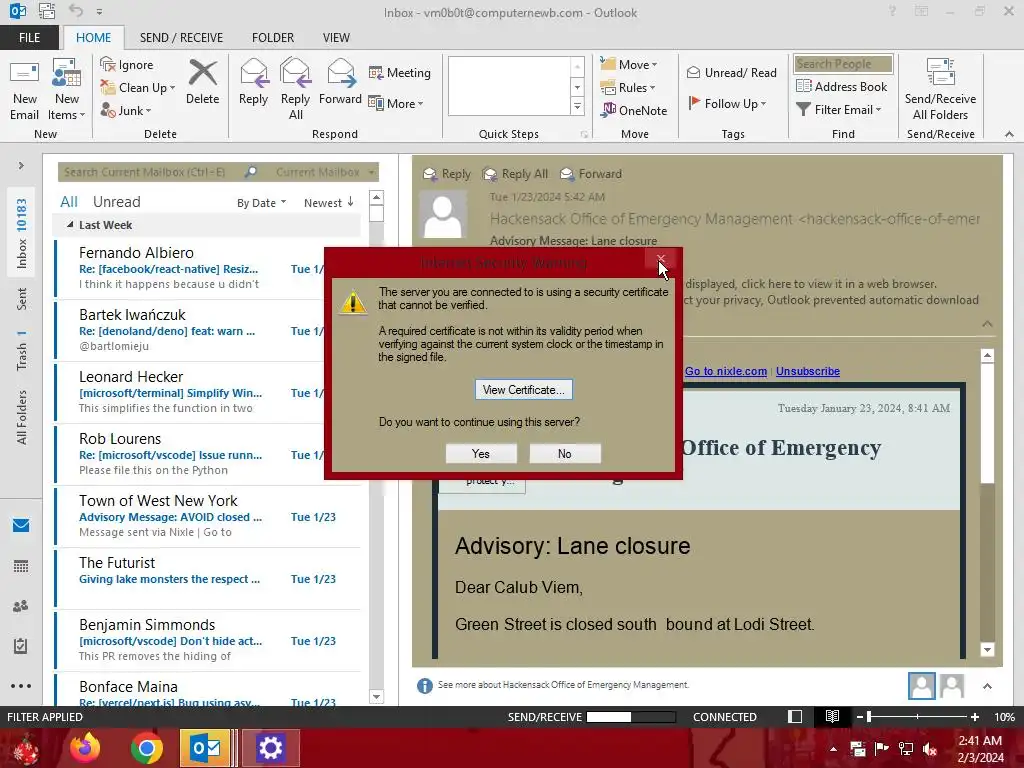
Task: Click Send/Receive All Folders
Action: [940, 90]
